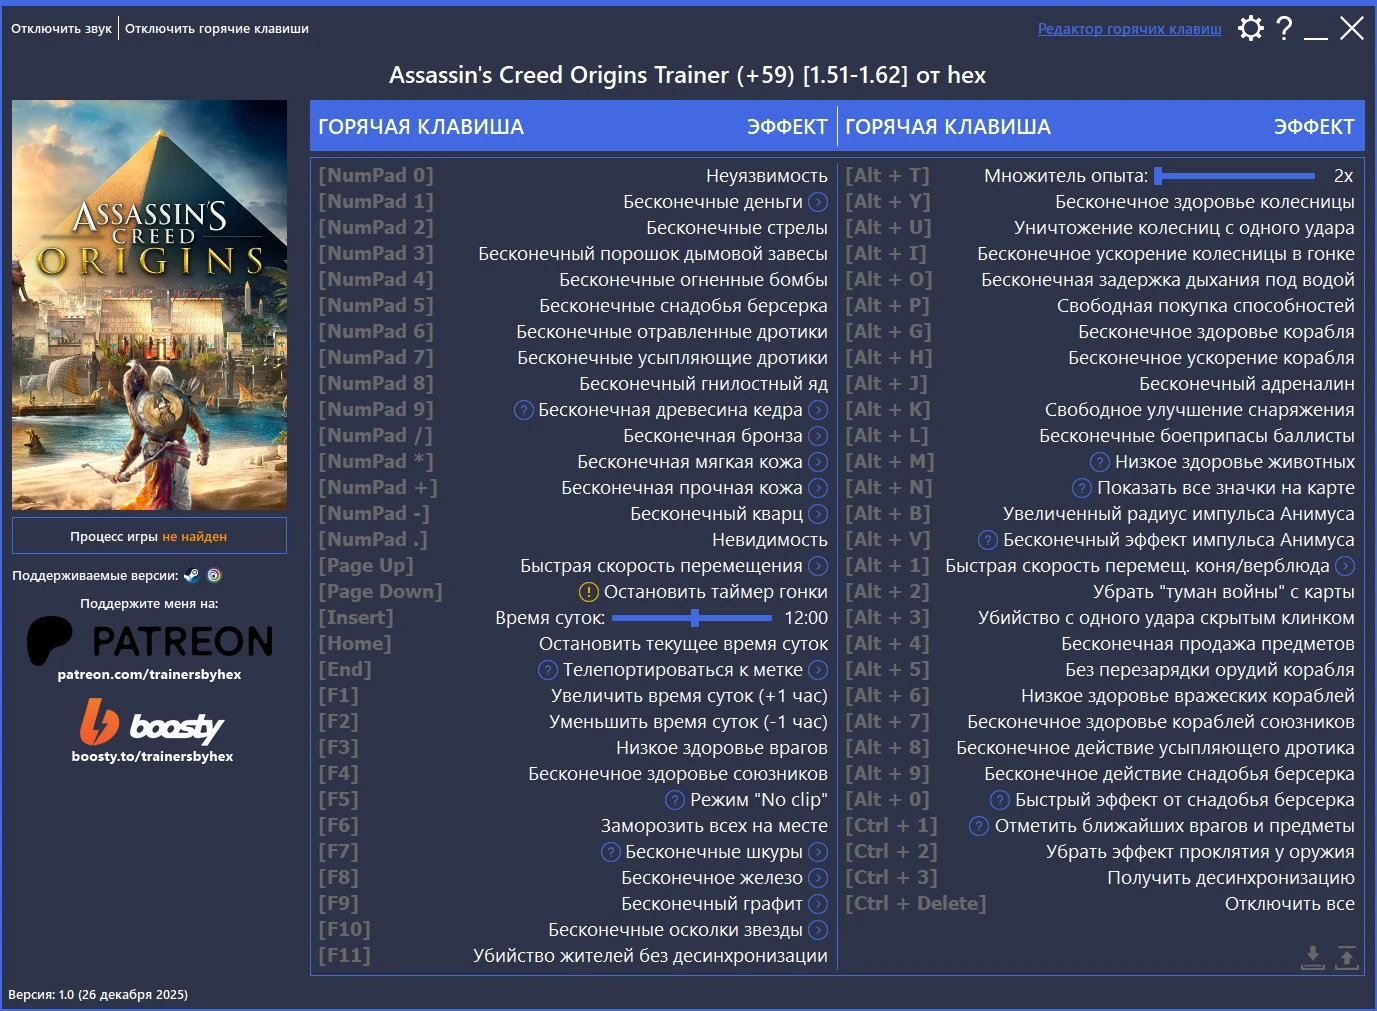
Task: Click the Steam supported version icon
Action: click(x=192, y=574)
